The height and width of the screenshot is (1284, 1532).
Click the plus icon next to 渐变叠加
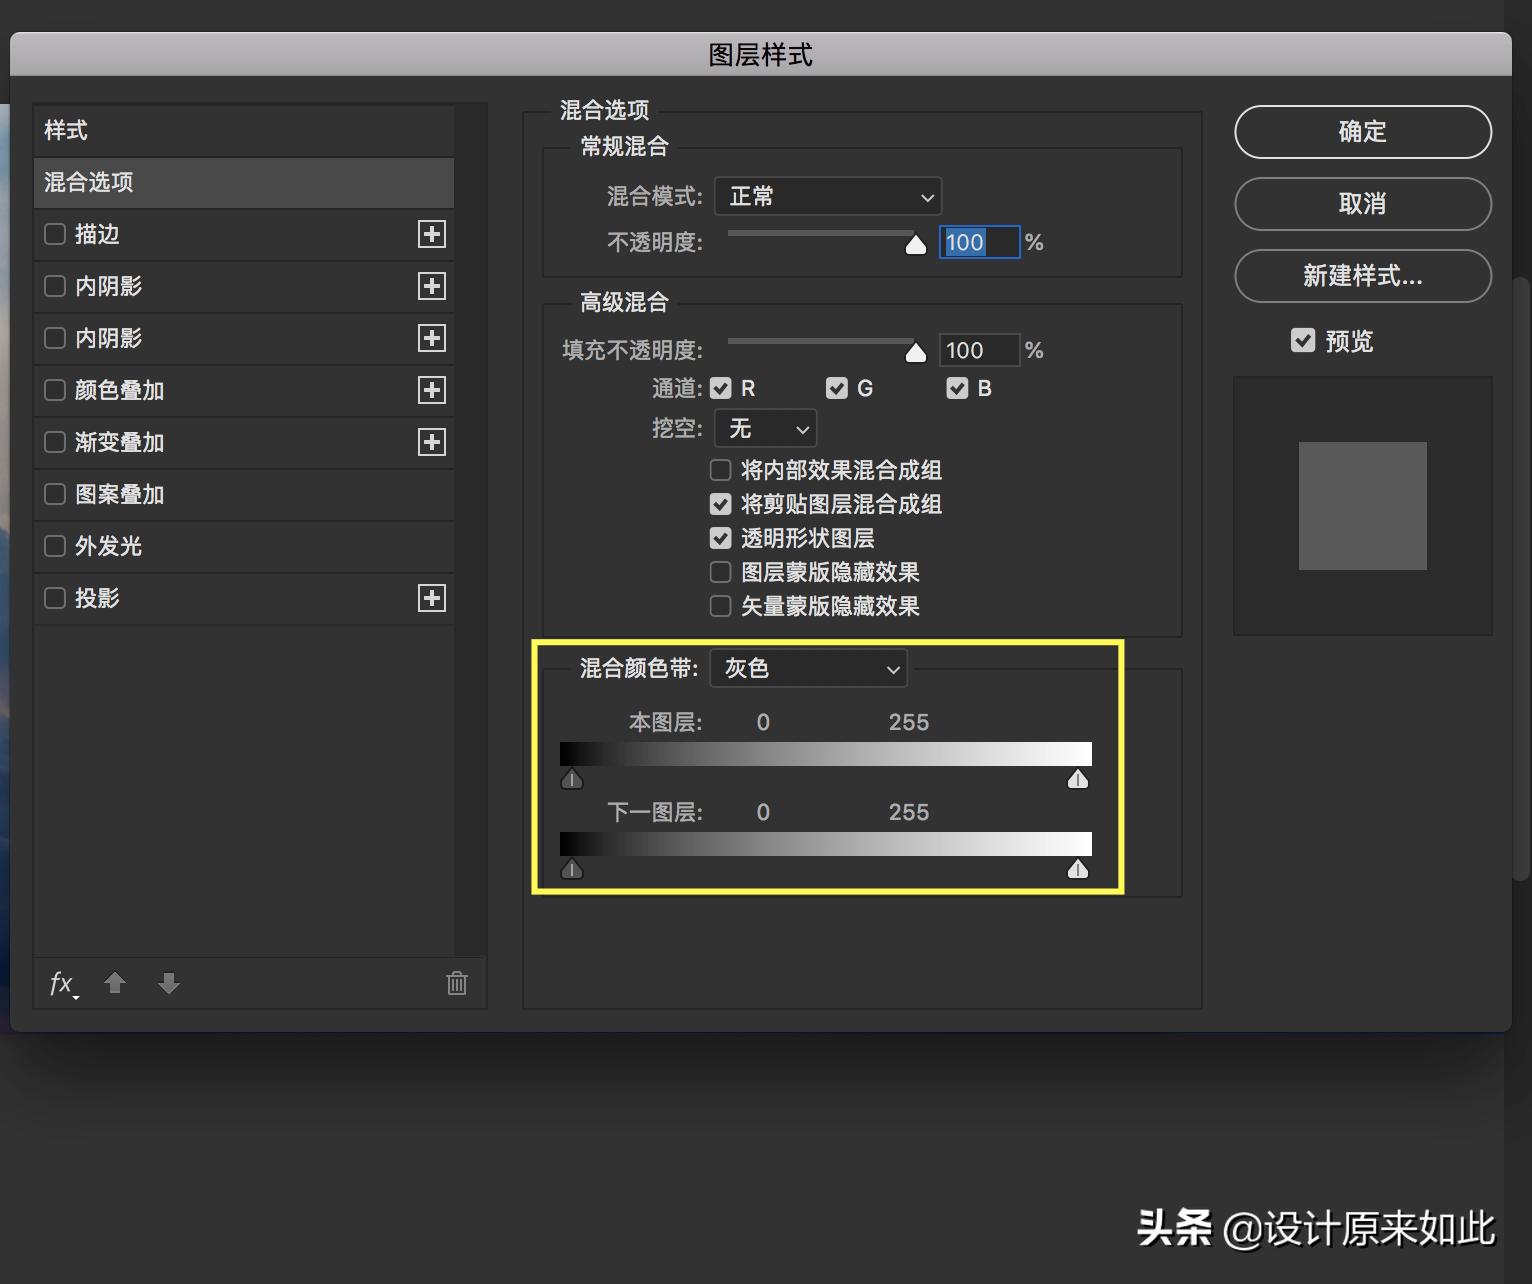pyautogui.click(x=431, y=442)
